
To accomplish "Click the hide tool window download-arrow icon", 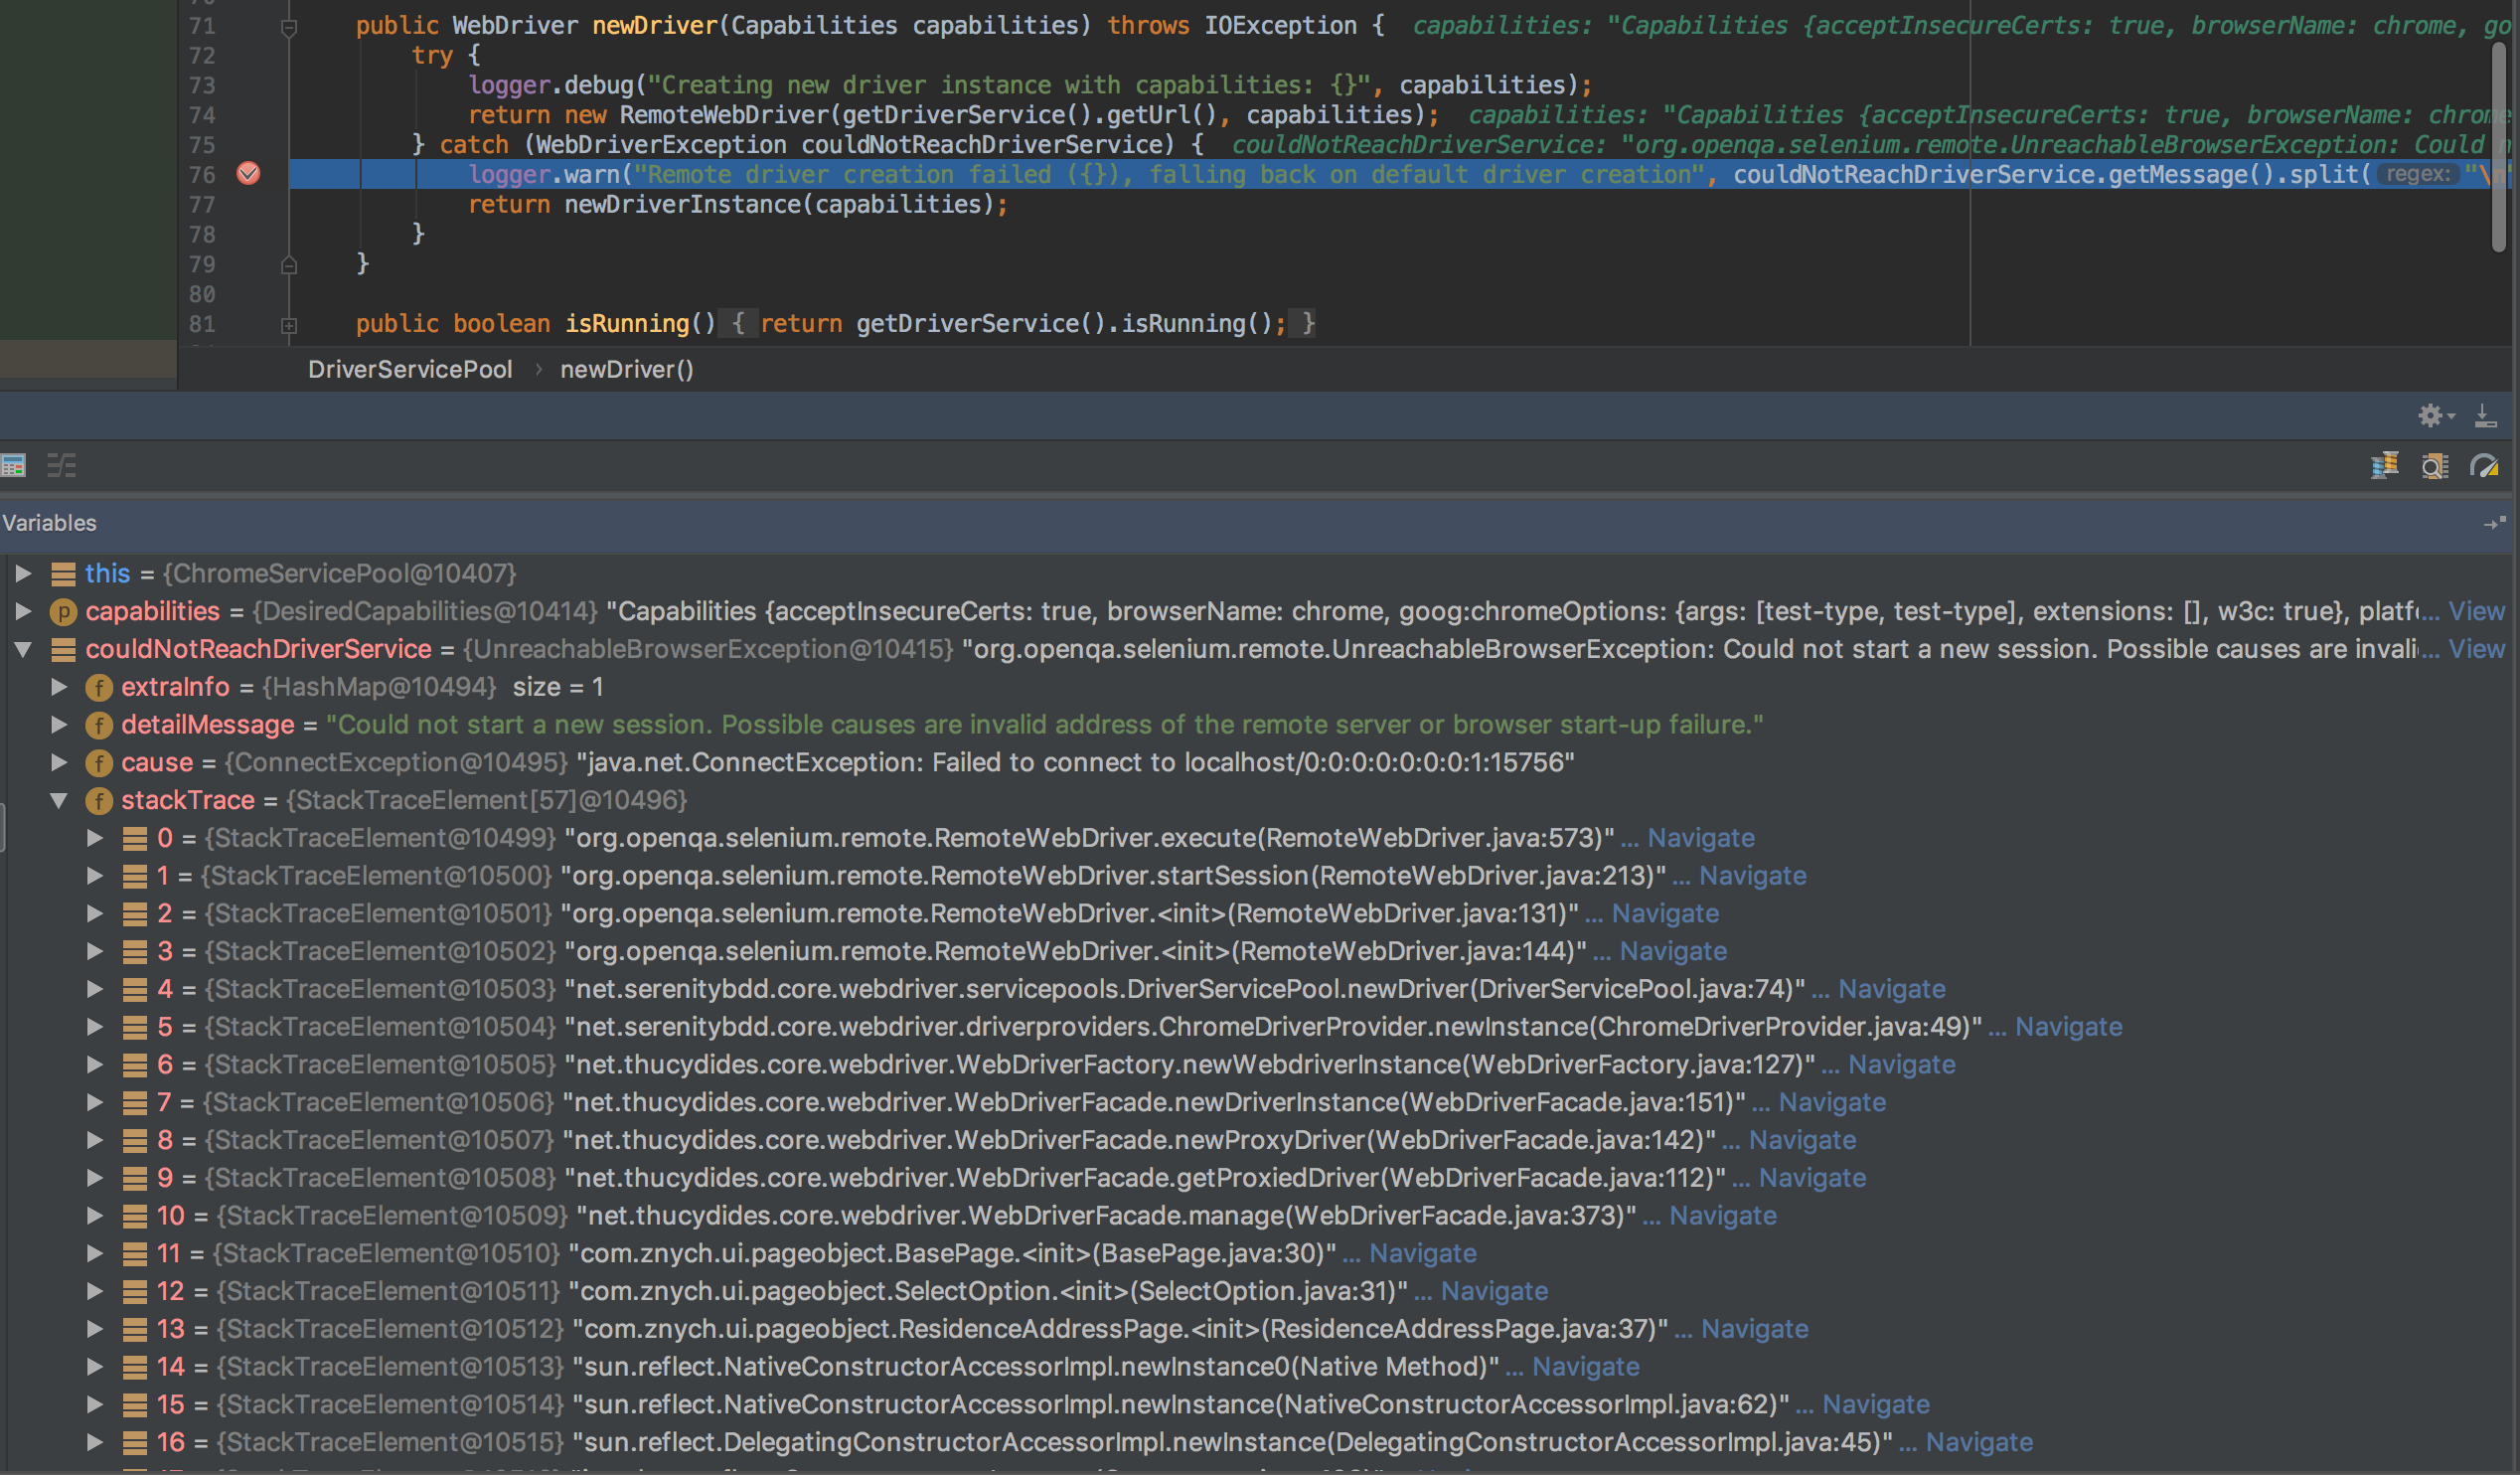I will tap(2486, 415).
